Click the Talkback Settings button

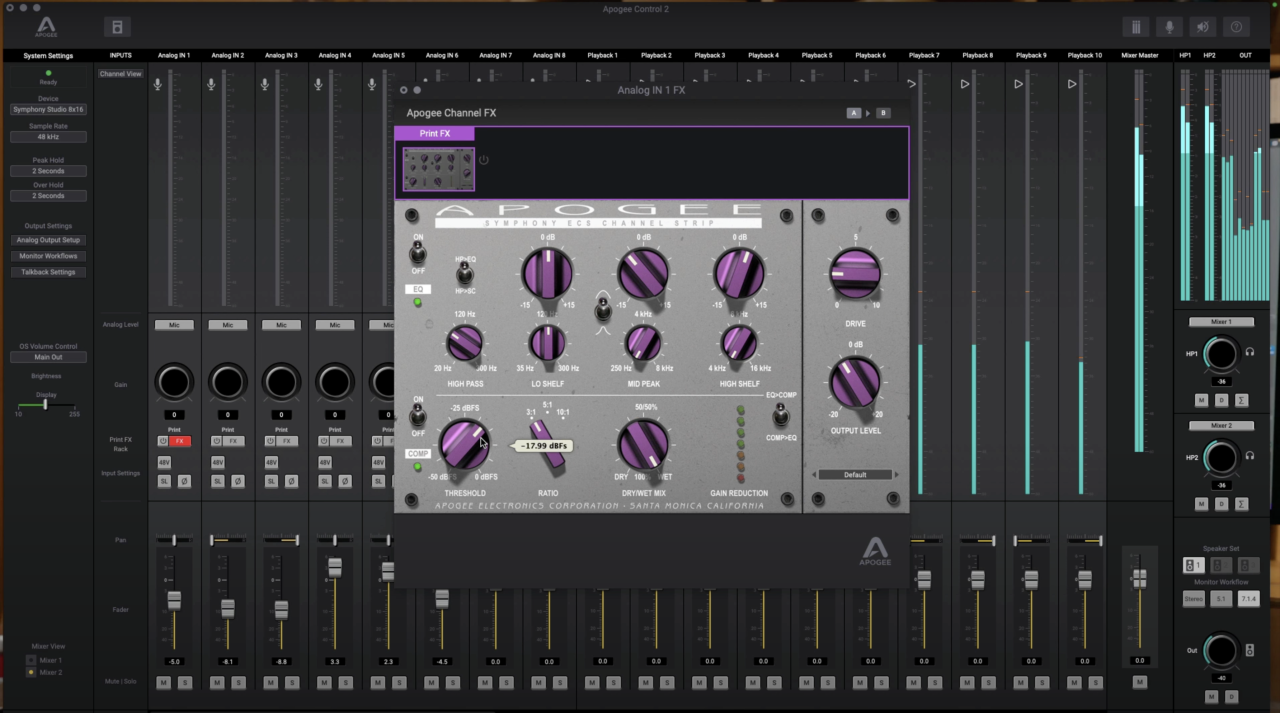[48, 272]
